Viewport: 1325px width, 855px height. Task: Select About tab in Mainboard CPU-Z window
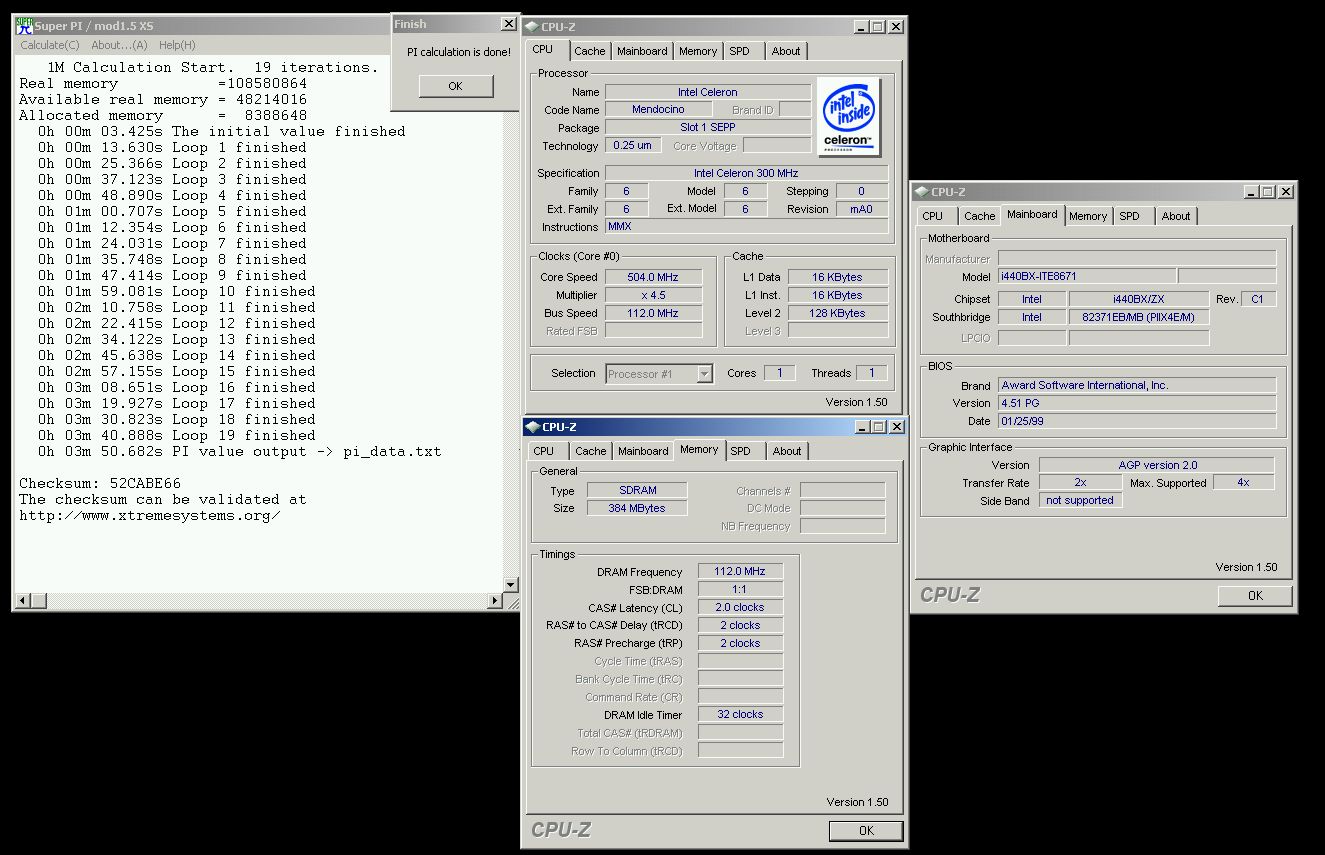point(1176,216)
